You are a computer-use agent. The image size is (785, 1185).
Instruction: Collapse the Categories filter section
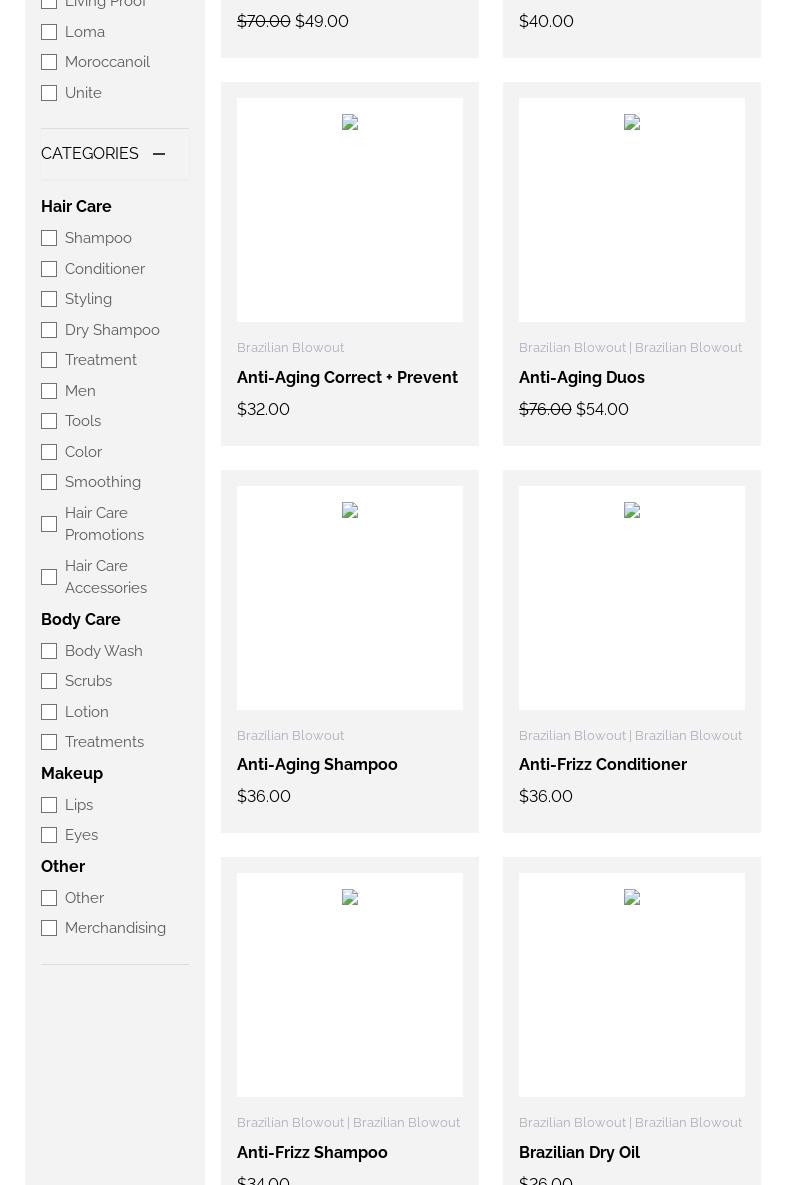click(158, 154)
